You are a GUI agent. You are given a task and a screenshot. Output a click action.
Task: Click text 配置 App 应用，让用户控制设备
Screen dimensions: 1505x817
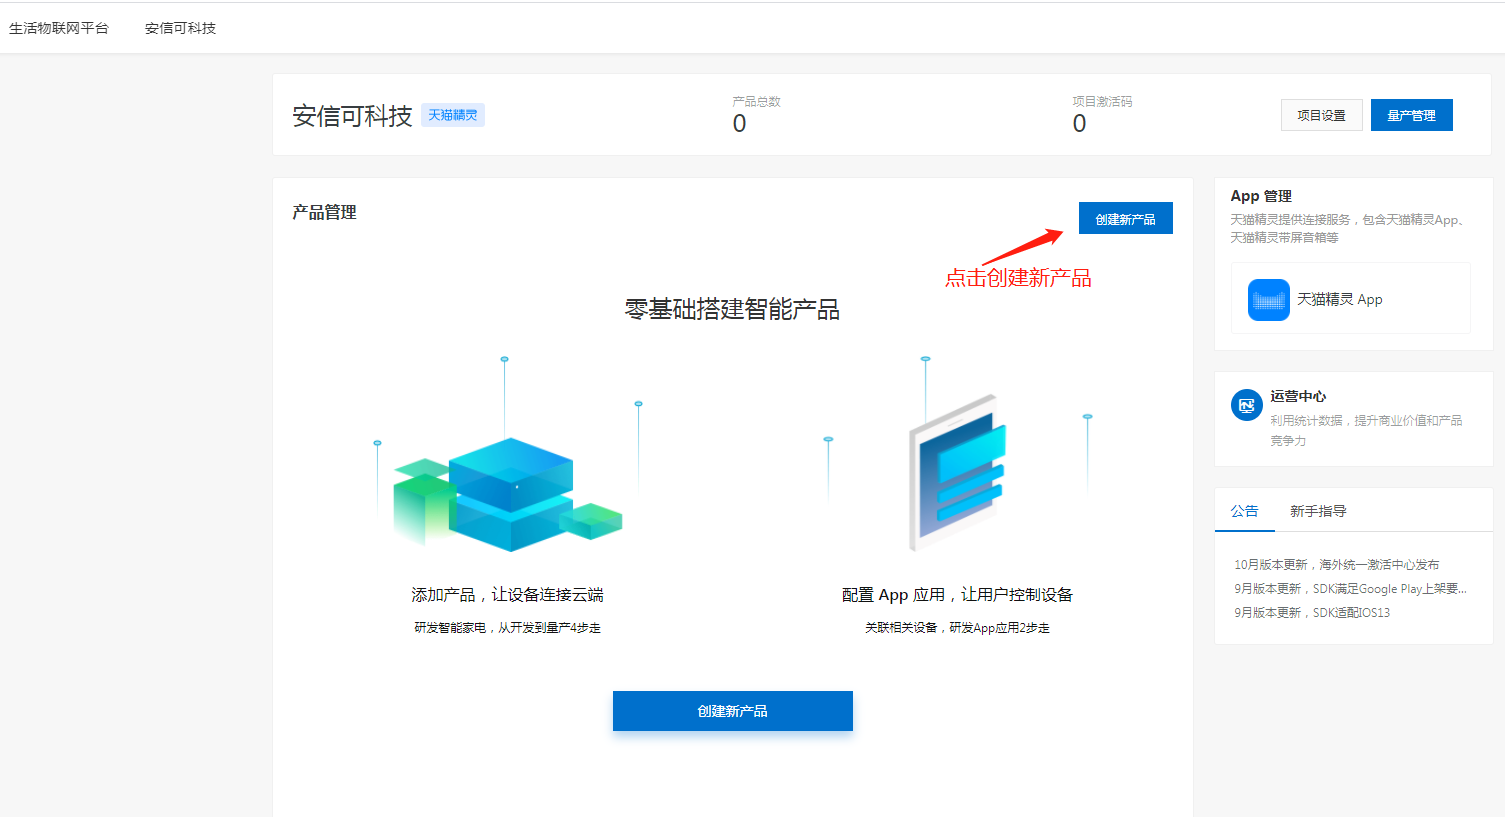957,595
